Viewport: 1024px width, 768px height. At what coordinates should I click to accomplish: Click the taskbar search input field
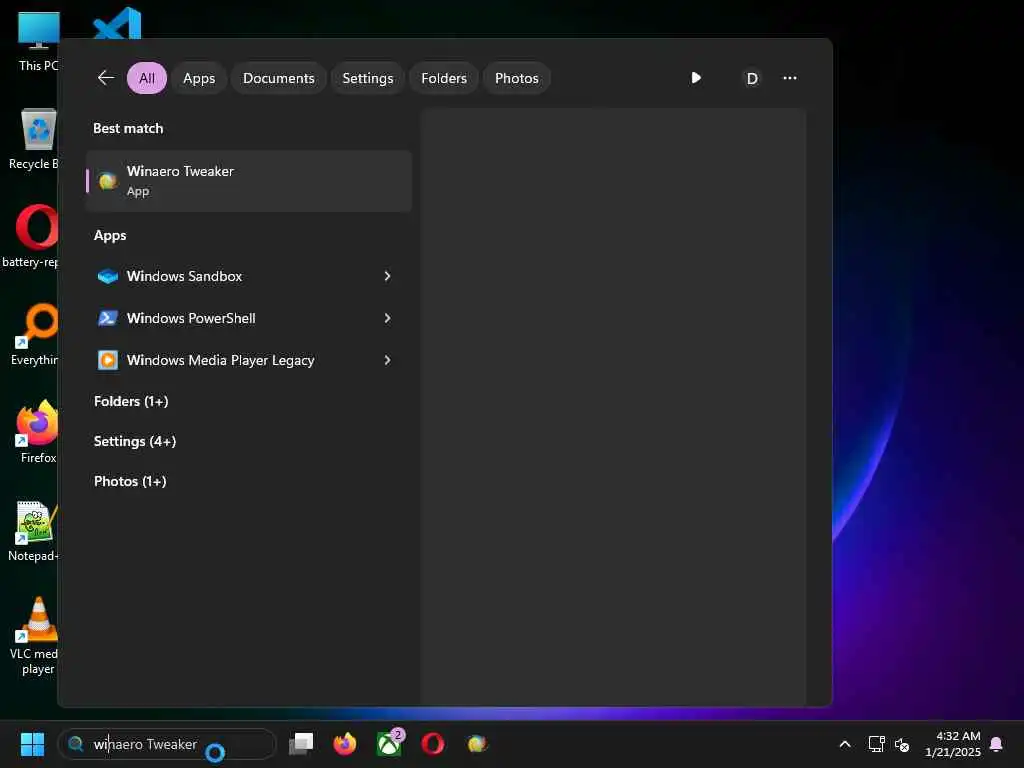coord(167,744)
